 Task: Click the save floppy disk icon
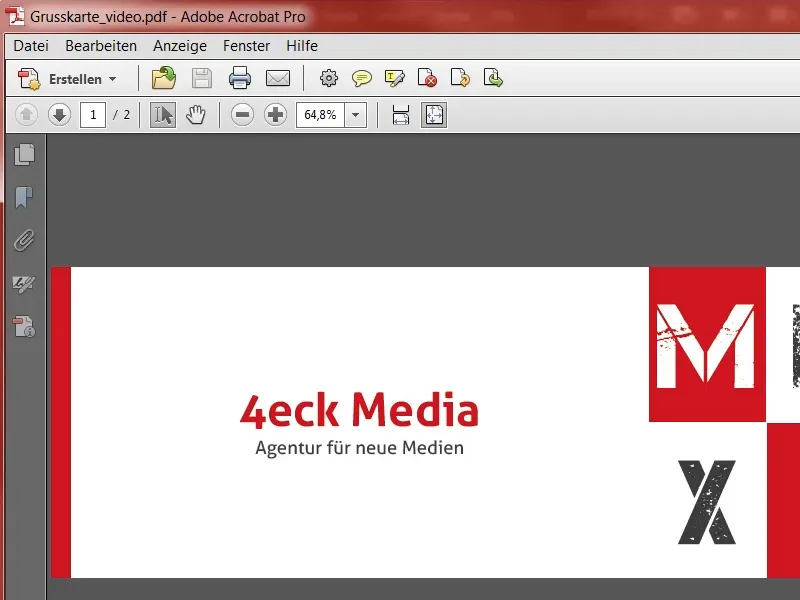(x=202, y=79)
